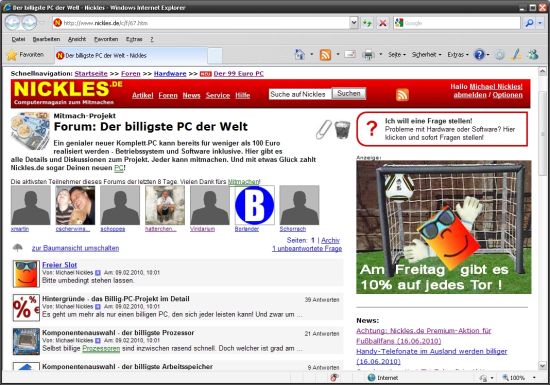Click the Internet zone globe in status bar
550x385 pixels.
tap(371, 378)
